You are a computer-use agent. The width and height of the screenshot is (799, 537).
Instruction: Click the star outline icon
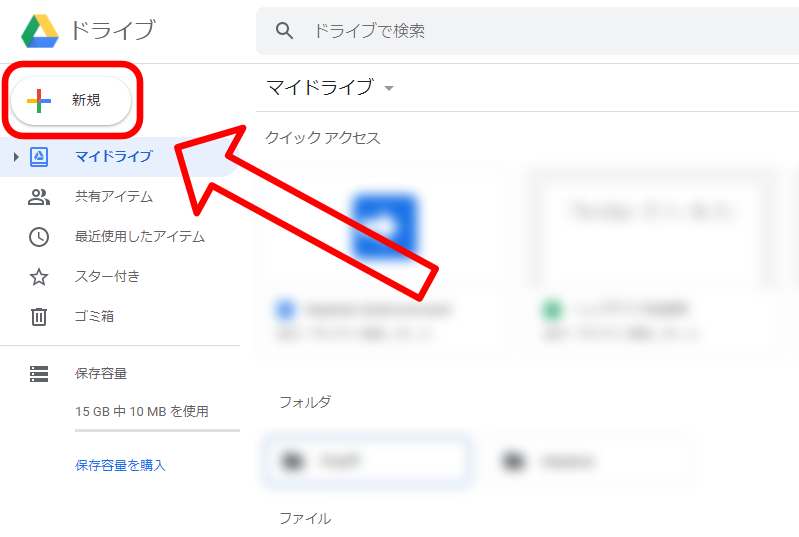click(39, 277)
